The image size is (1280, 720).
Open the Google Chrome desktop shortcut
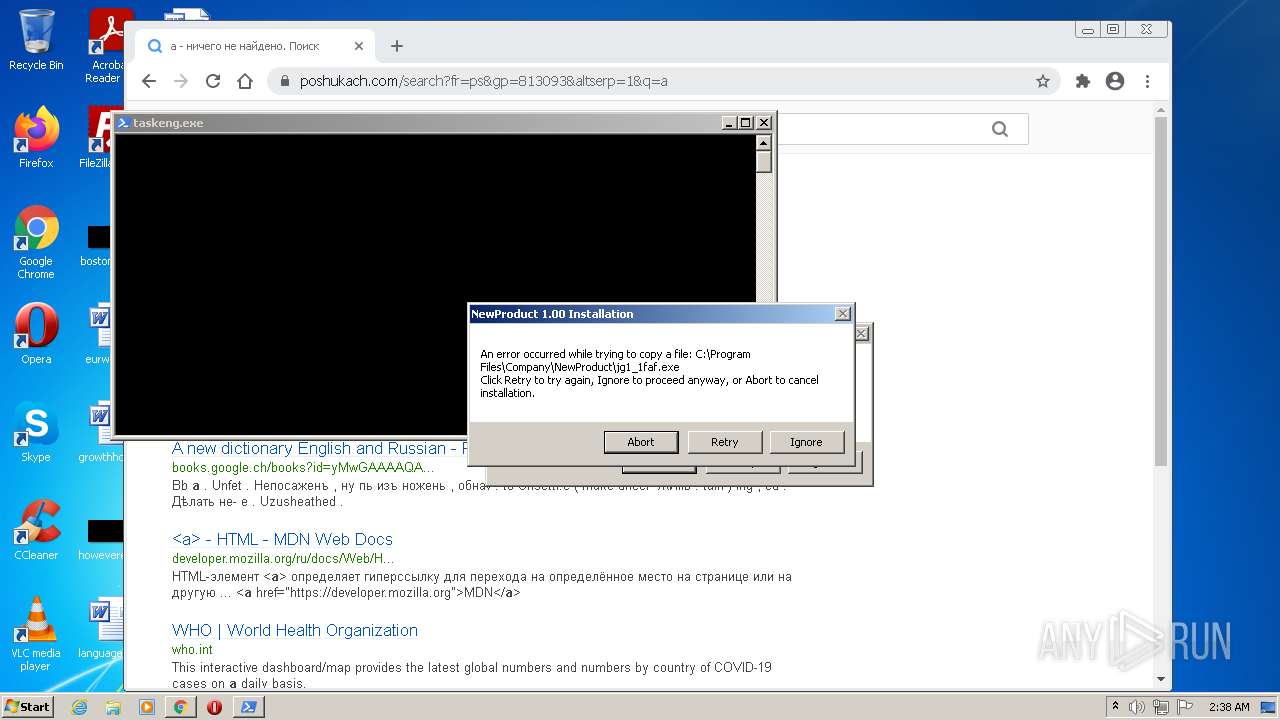tap(36, 243)
